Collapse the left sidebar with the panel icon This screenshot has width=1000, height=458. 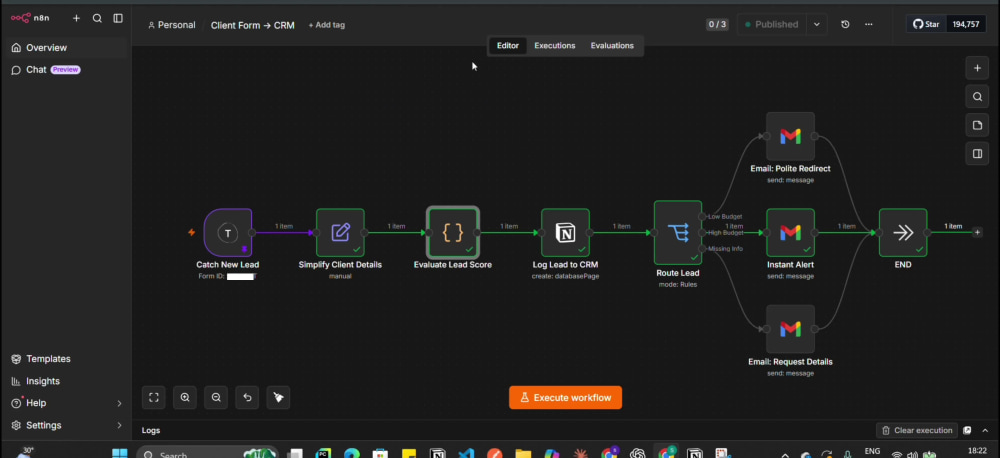point(118,18)
